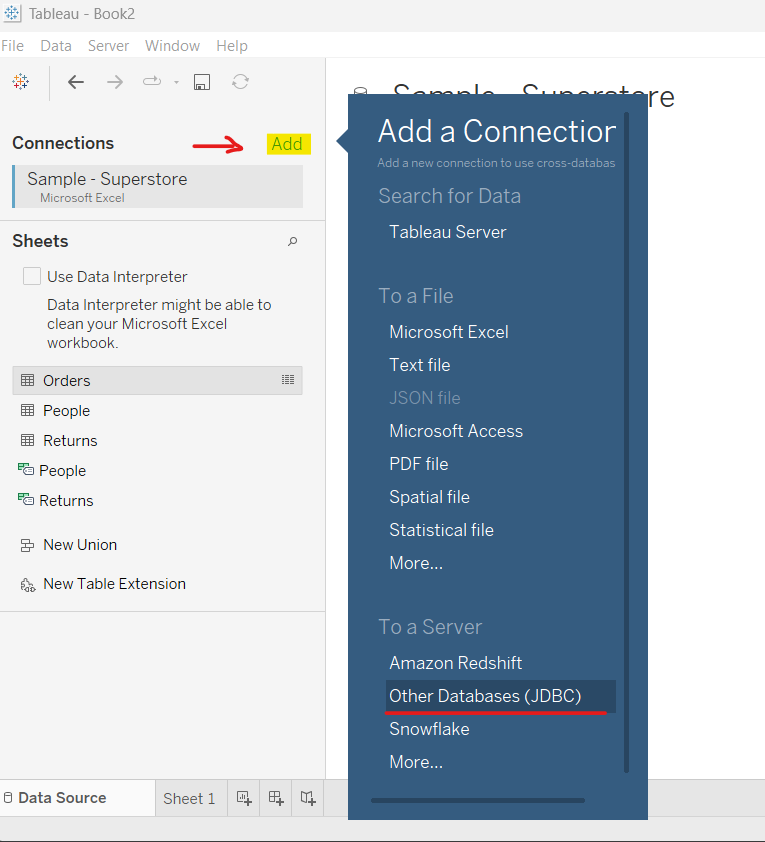The width and height of the screenshot is (765, 842).
Task: Select the second People named range
Action: [x=62, y=471]
